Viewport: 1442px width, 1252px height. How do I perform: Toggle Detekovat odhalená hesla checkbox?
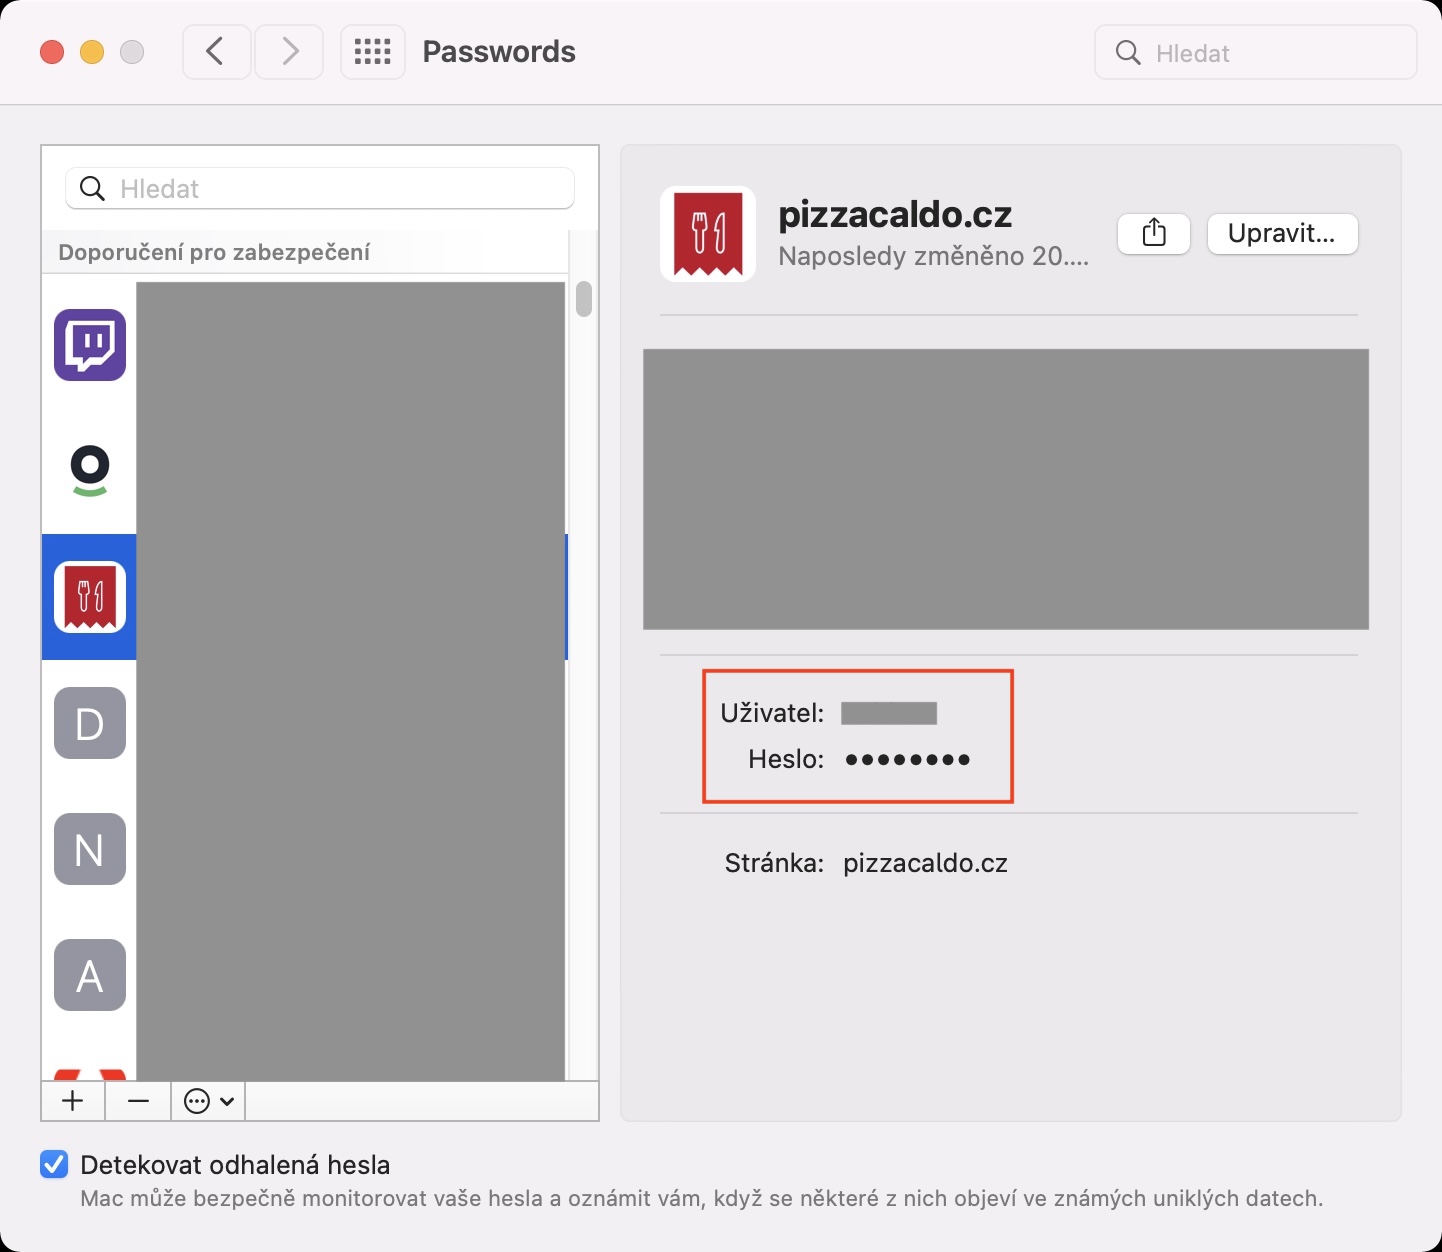[54, 1164]
